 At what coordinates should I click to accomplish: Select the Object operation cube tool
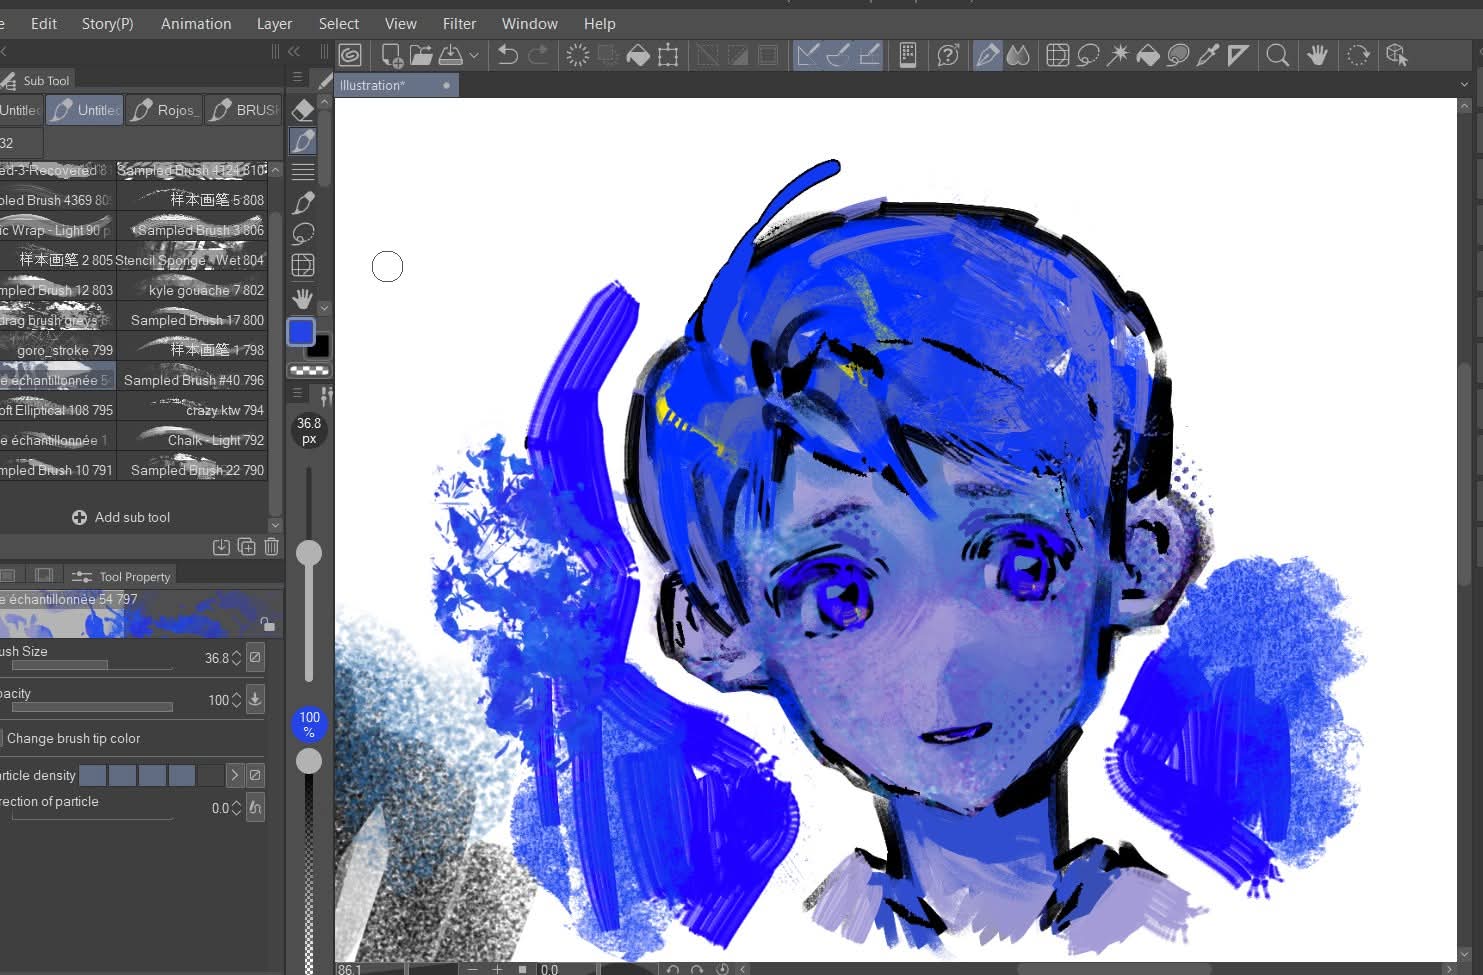[x=1397, y=55]
